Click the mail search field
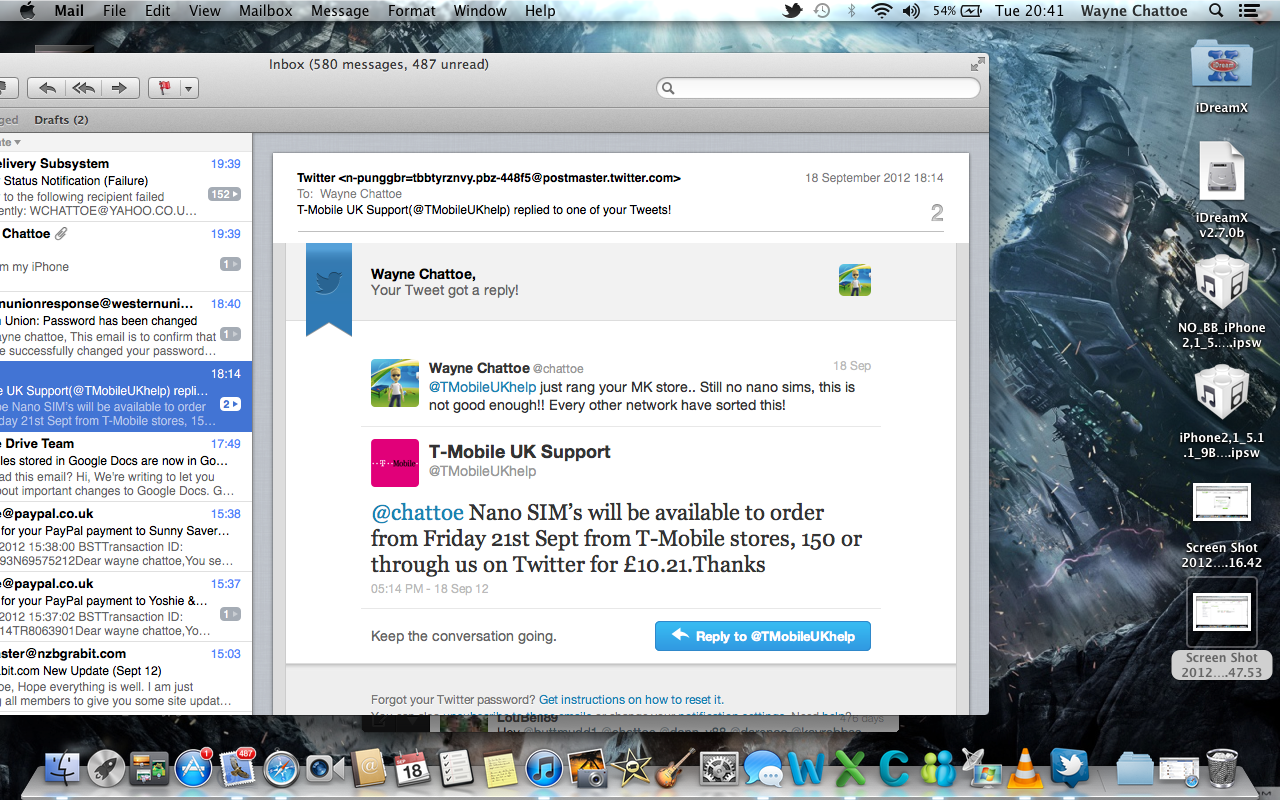Screen dimensions: 1280x800 818,88
